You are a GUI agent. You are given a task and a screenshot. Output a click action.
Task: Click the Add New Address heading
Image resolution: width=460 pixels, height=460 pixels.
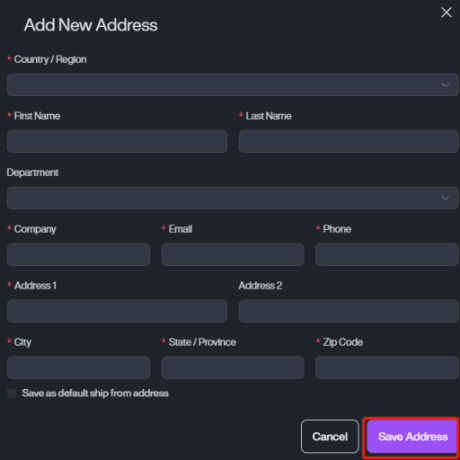pos(91,25)
